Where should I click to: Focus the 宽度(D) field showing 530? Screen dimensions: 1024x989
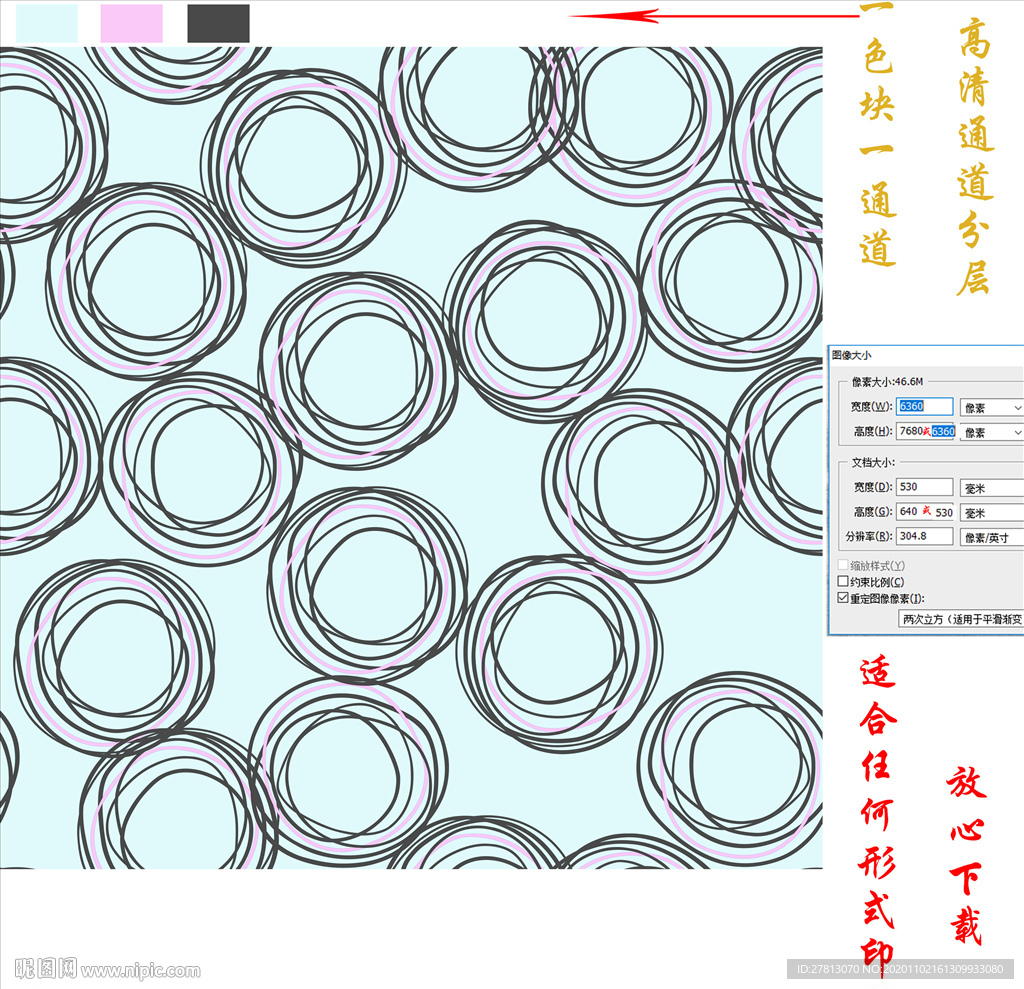click(924, 487)
